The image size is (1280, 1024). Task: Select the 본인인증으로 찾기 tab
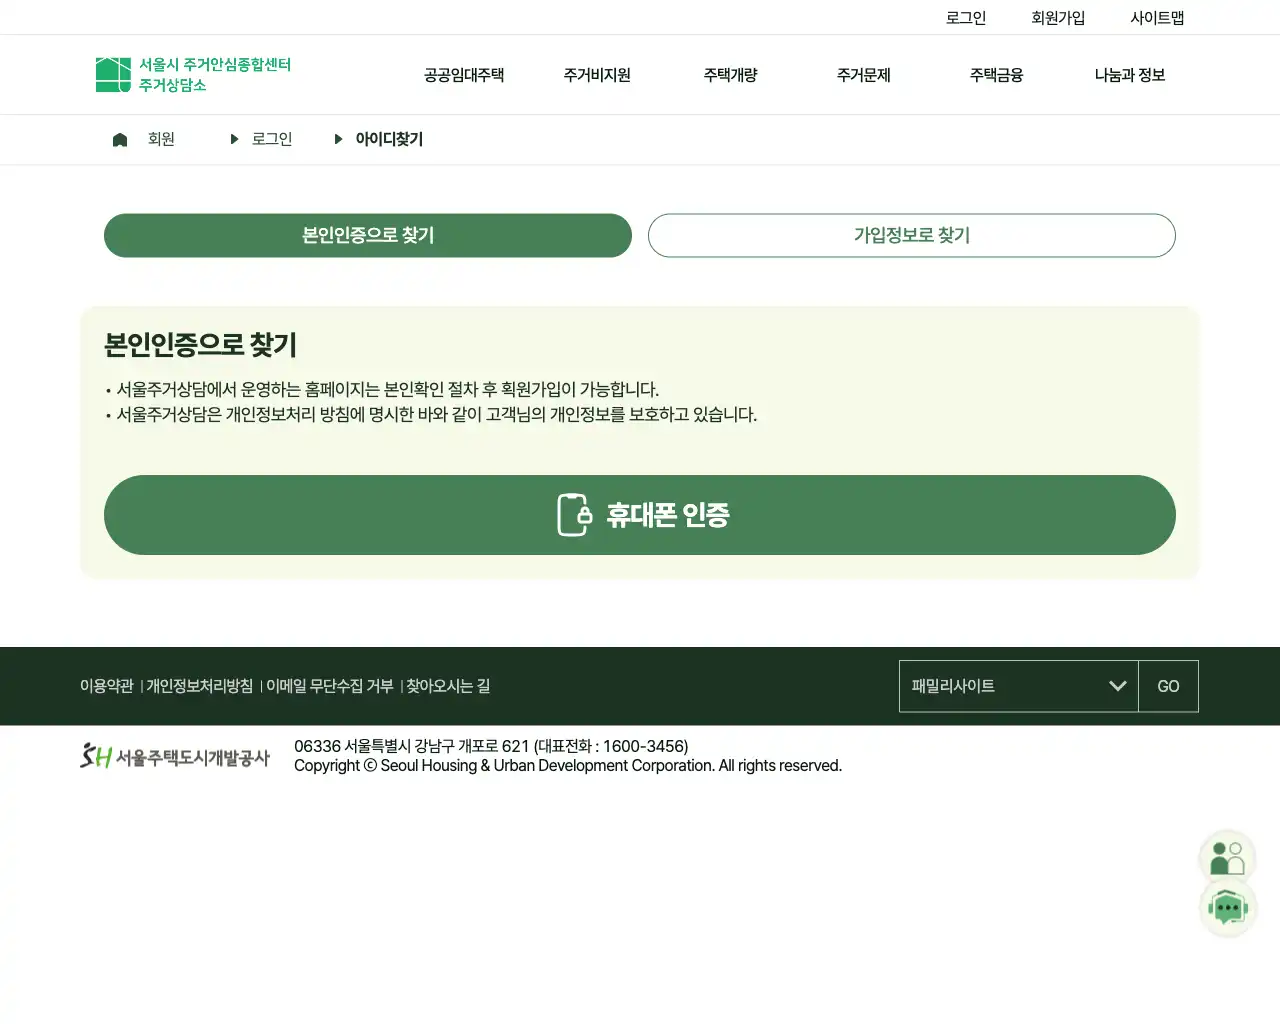pos(367,235)
